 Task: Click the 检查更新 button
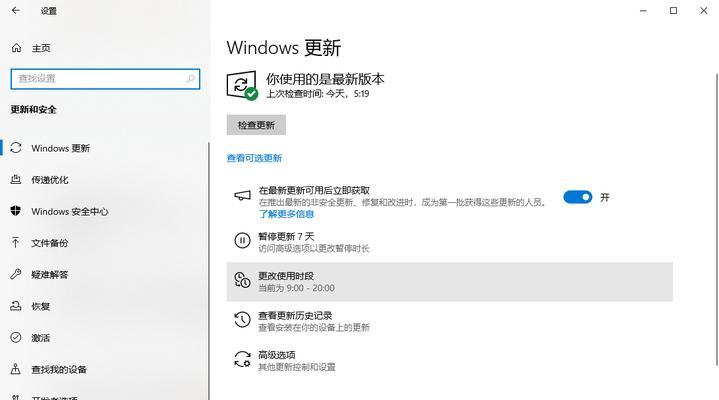[256, 125]
